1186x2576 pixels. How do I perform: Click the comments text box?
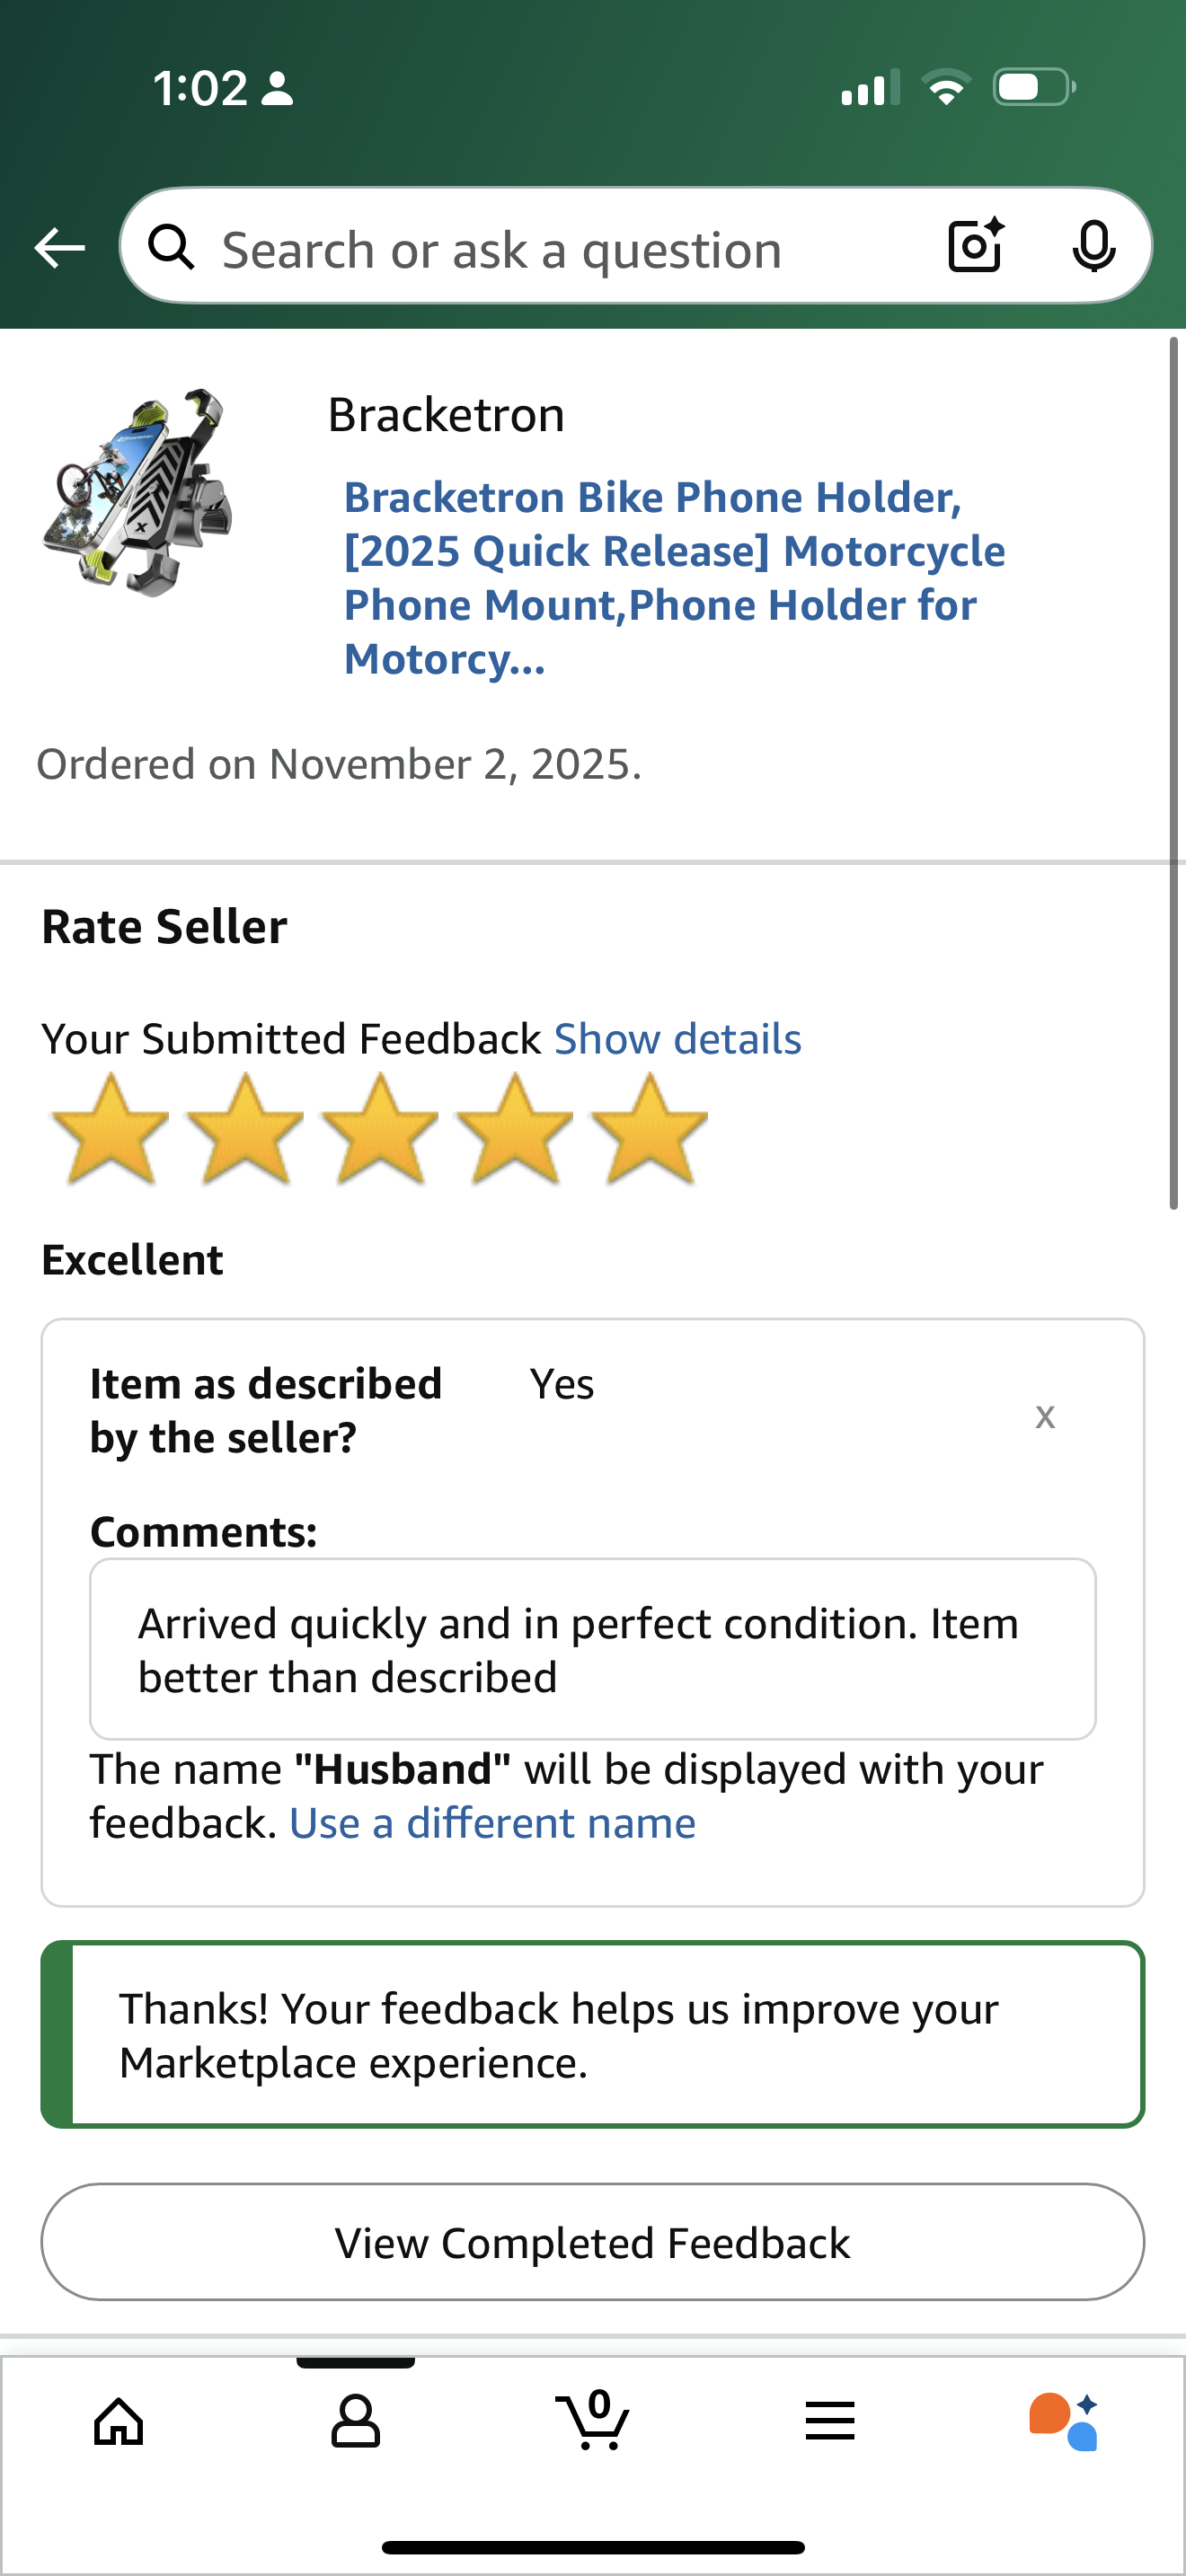593,1649
